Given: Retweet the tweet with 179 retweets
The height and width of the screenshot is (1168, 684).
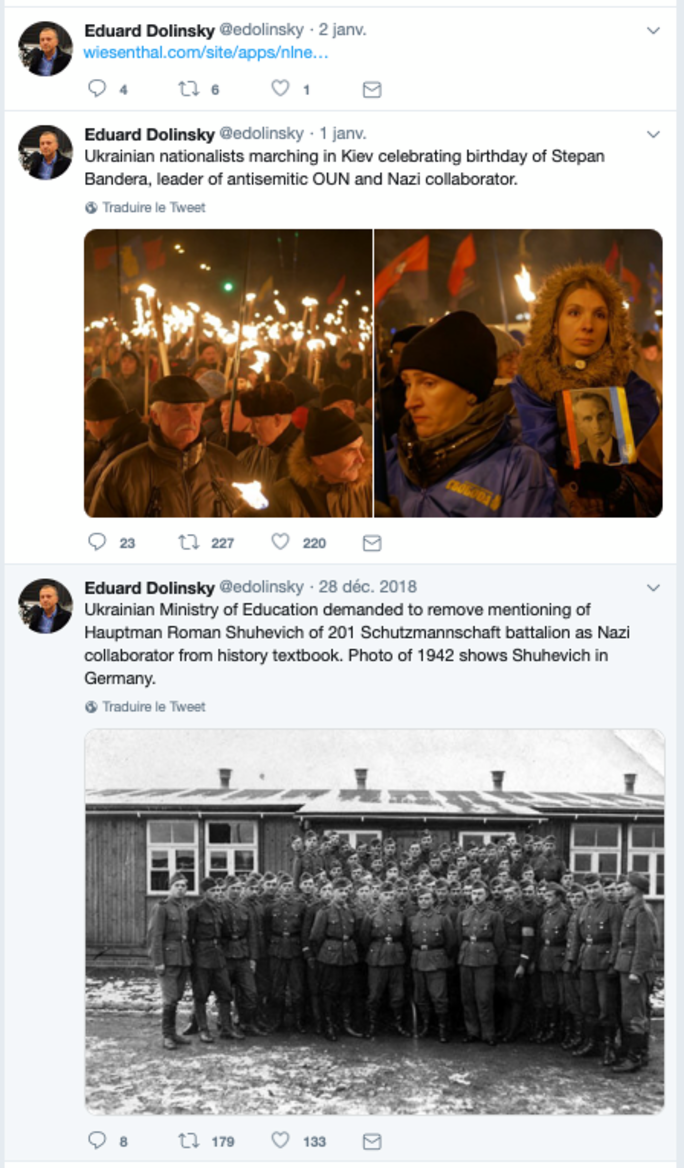Looking at the screenshot, I should tap(188, 1140).
